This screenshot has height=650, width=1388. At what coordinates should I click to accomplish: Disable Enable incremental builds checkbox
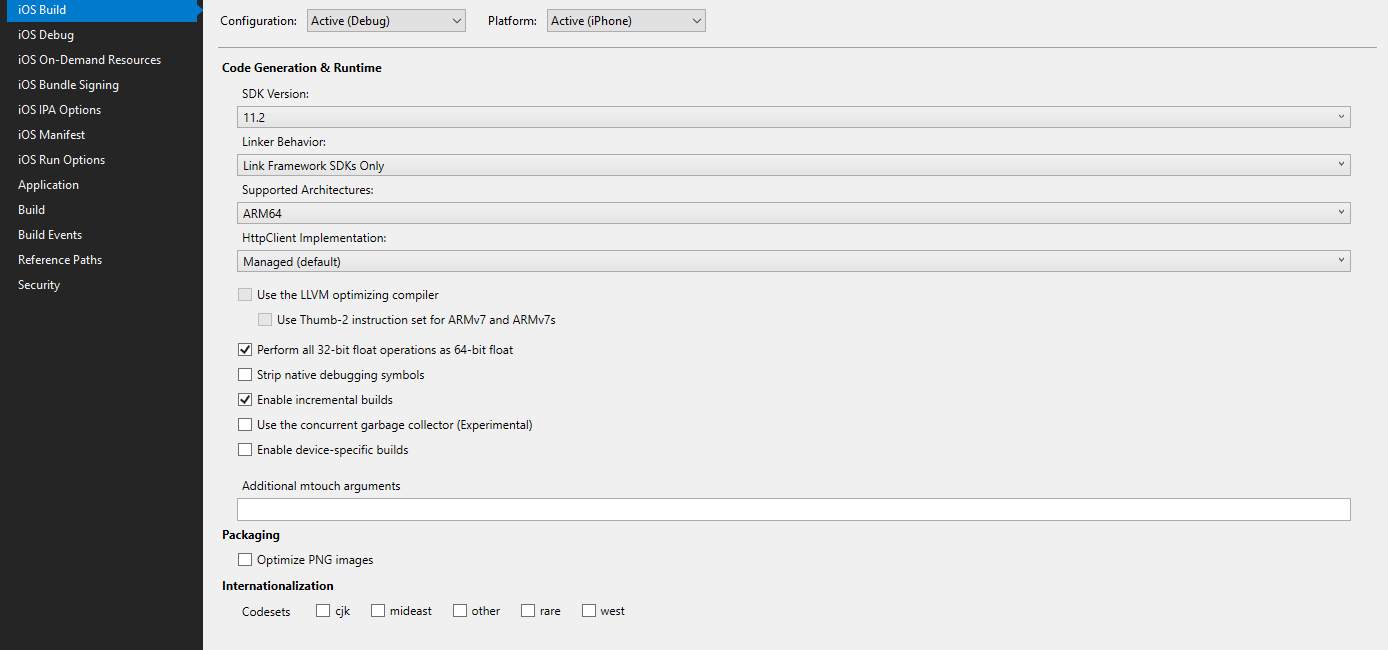click(245, 400)
